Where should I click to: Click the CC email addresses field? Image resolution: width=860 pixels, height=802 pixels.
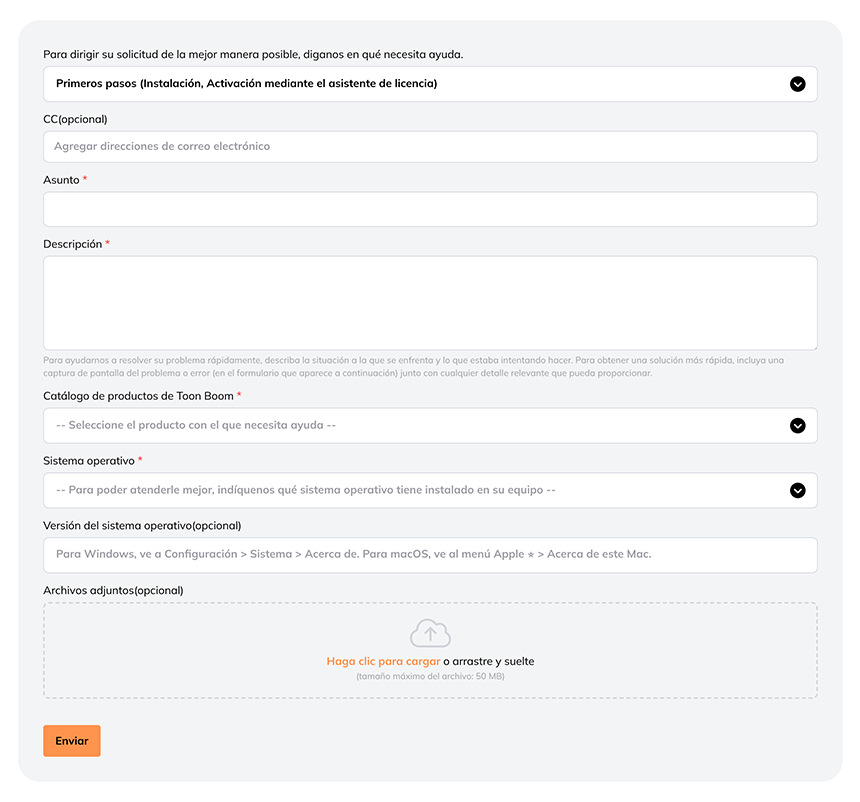tap(431, 146)
